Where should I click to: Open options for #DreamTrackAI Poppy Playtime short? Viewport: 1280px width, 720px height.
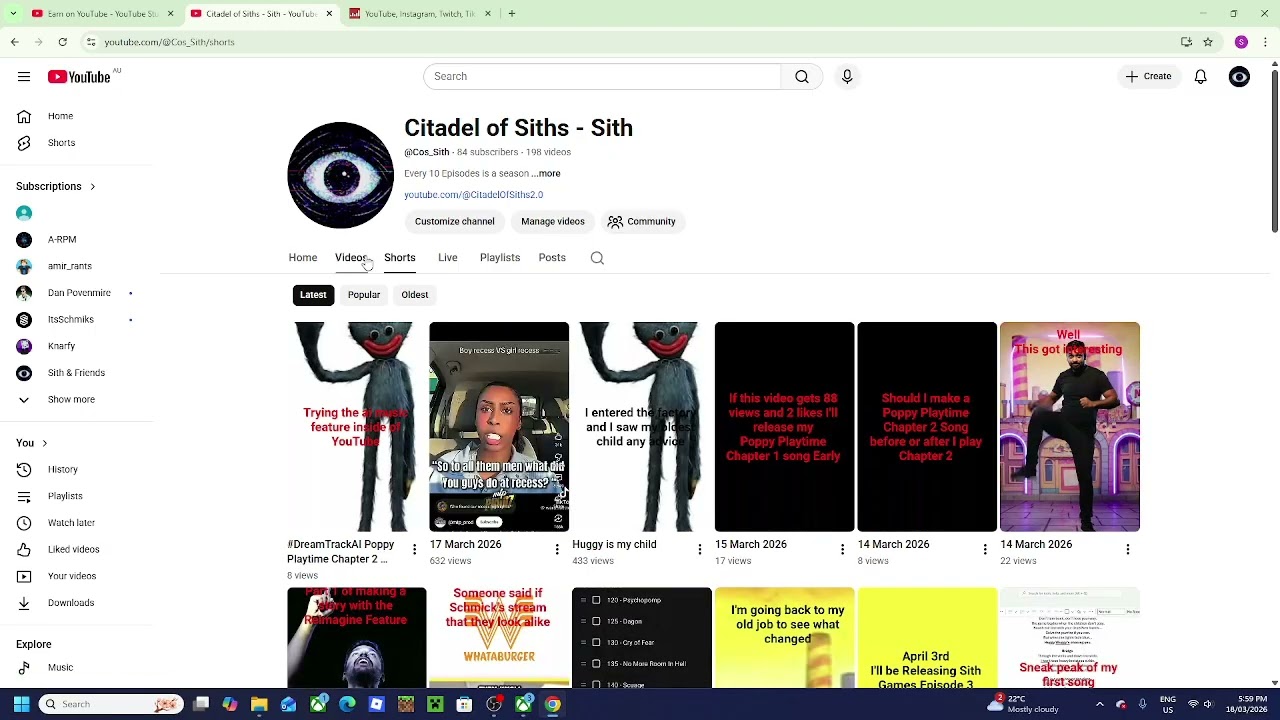click(x=414, y=549)
